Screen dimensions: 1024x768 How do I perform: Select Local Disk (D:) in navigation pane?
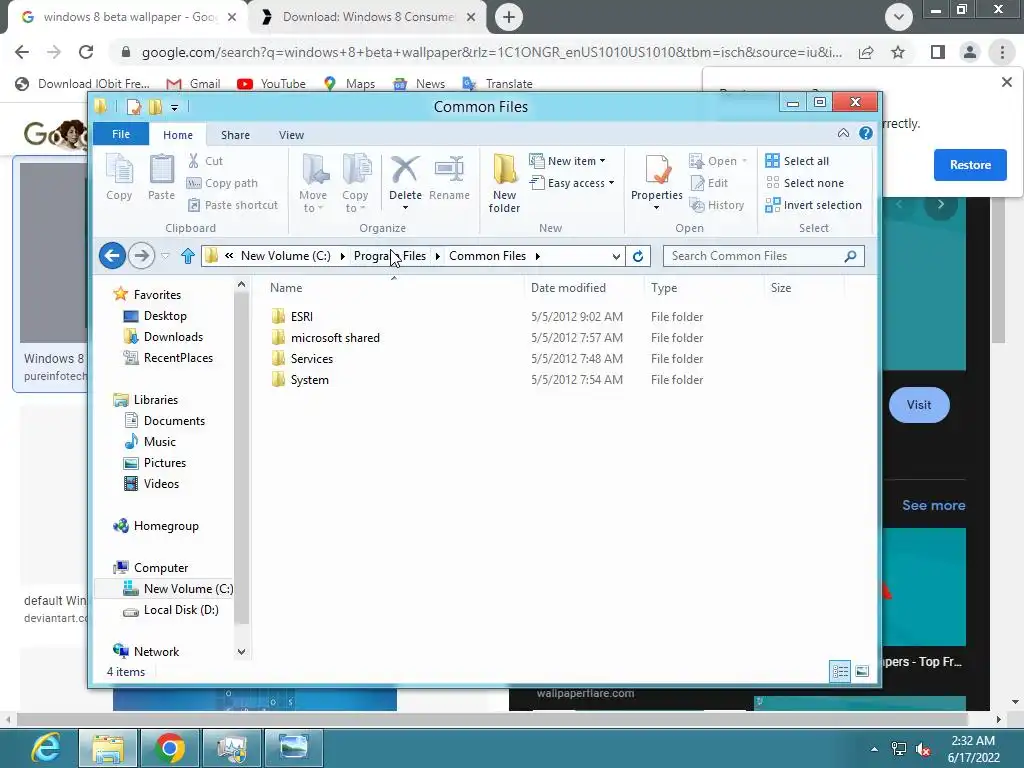click(x=180, y=610)
